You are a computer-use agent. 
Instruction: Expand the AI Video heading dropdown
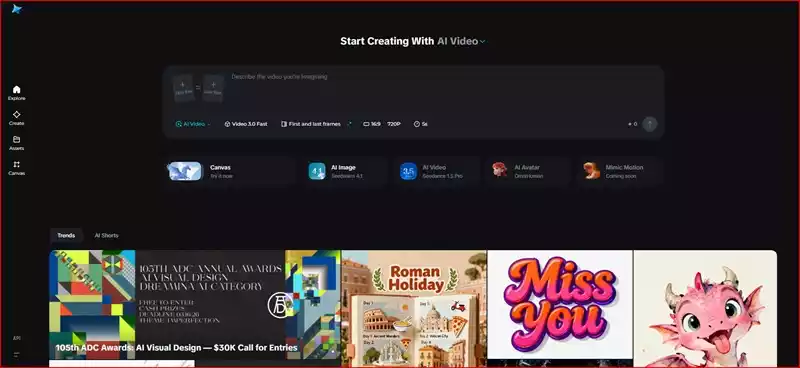tap(462, 41)
